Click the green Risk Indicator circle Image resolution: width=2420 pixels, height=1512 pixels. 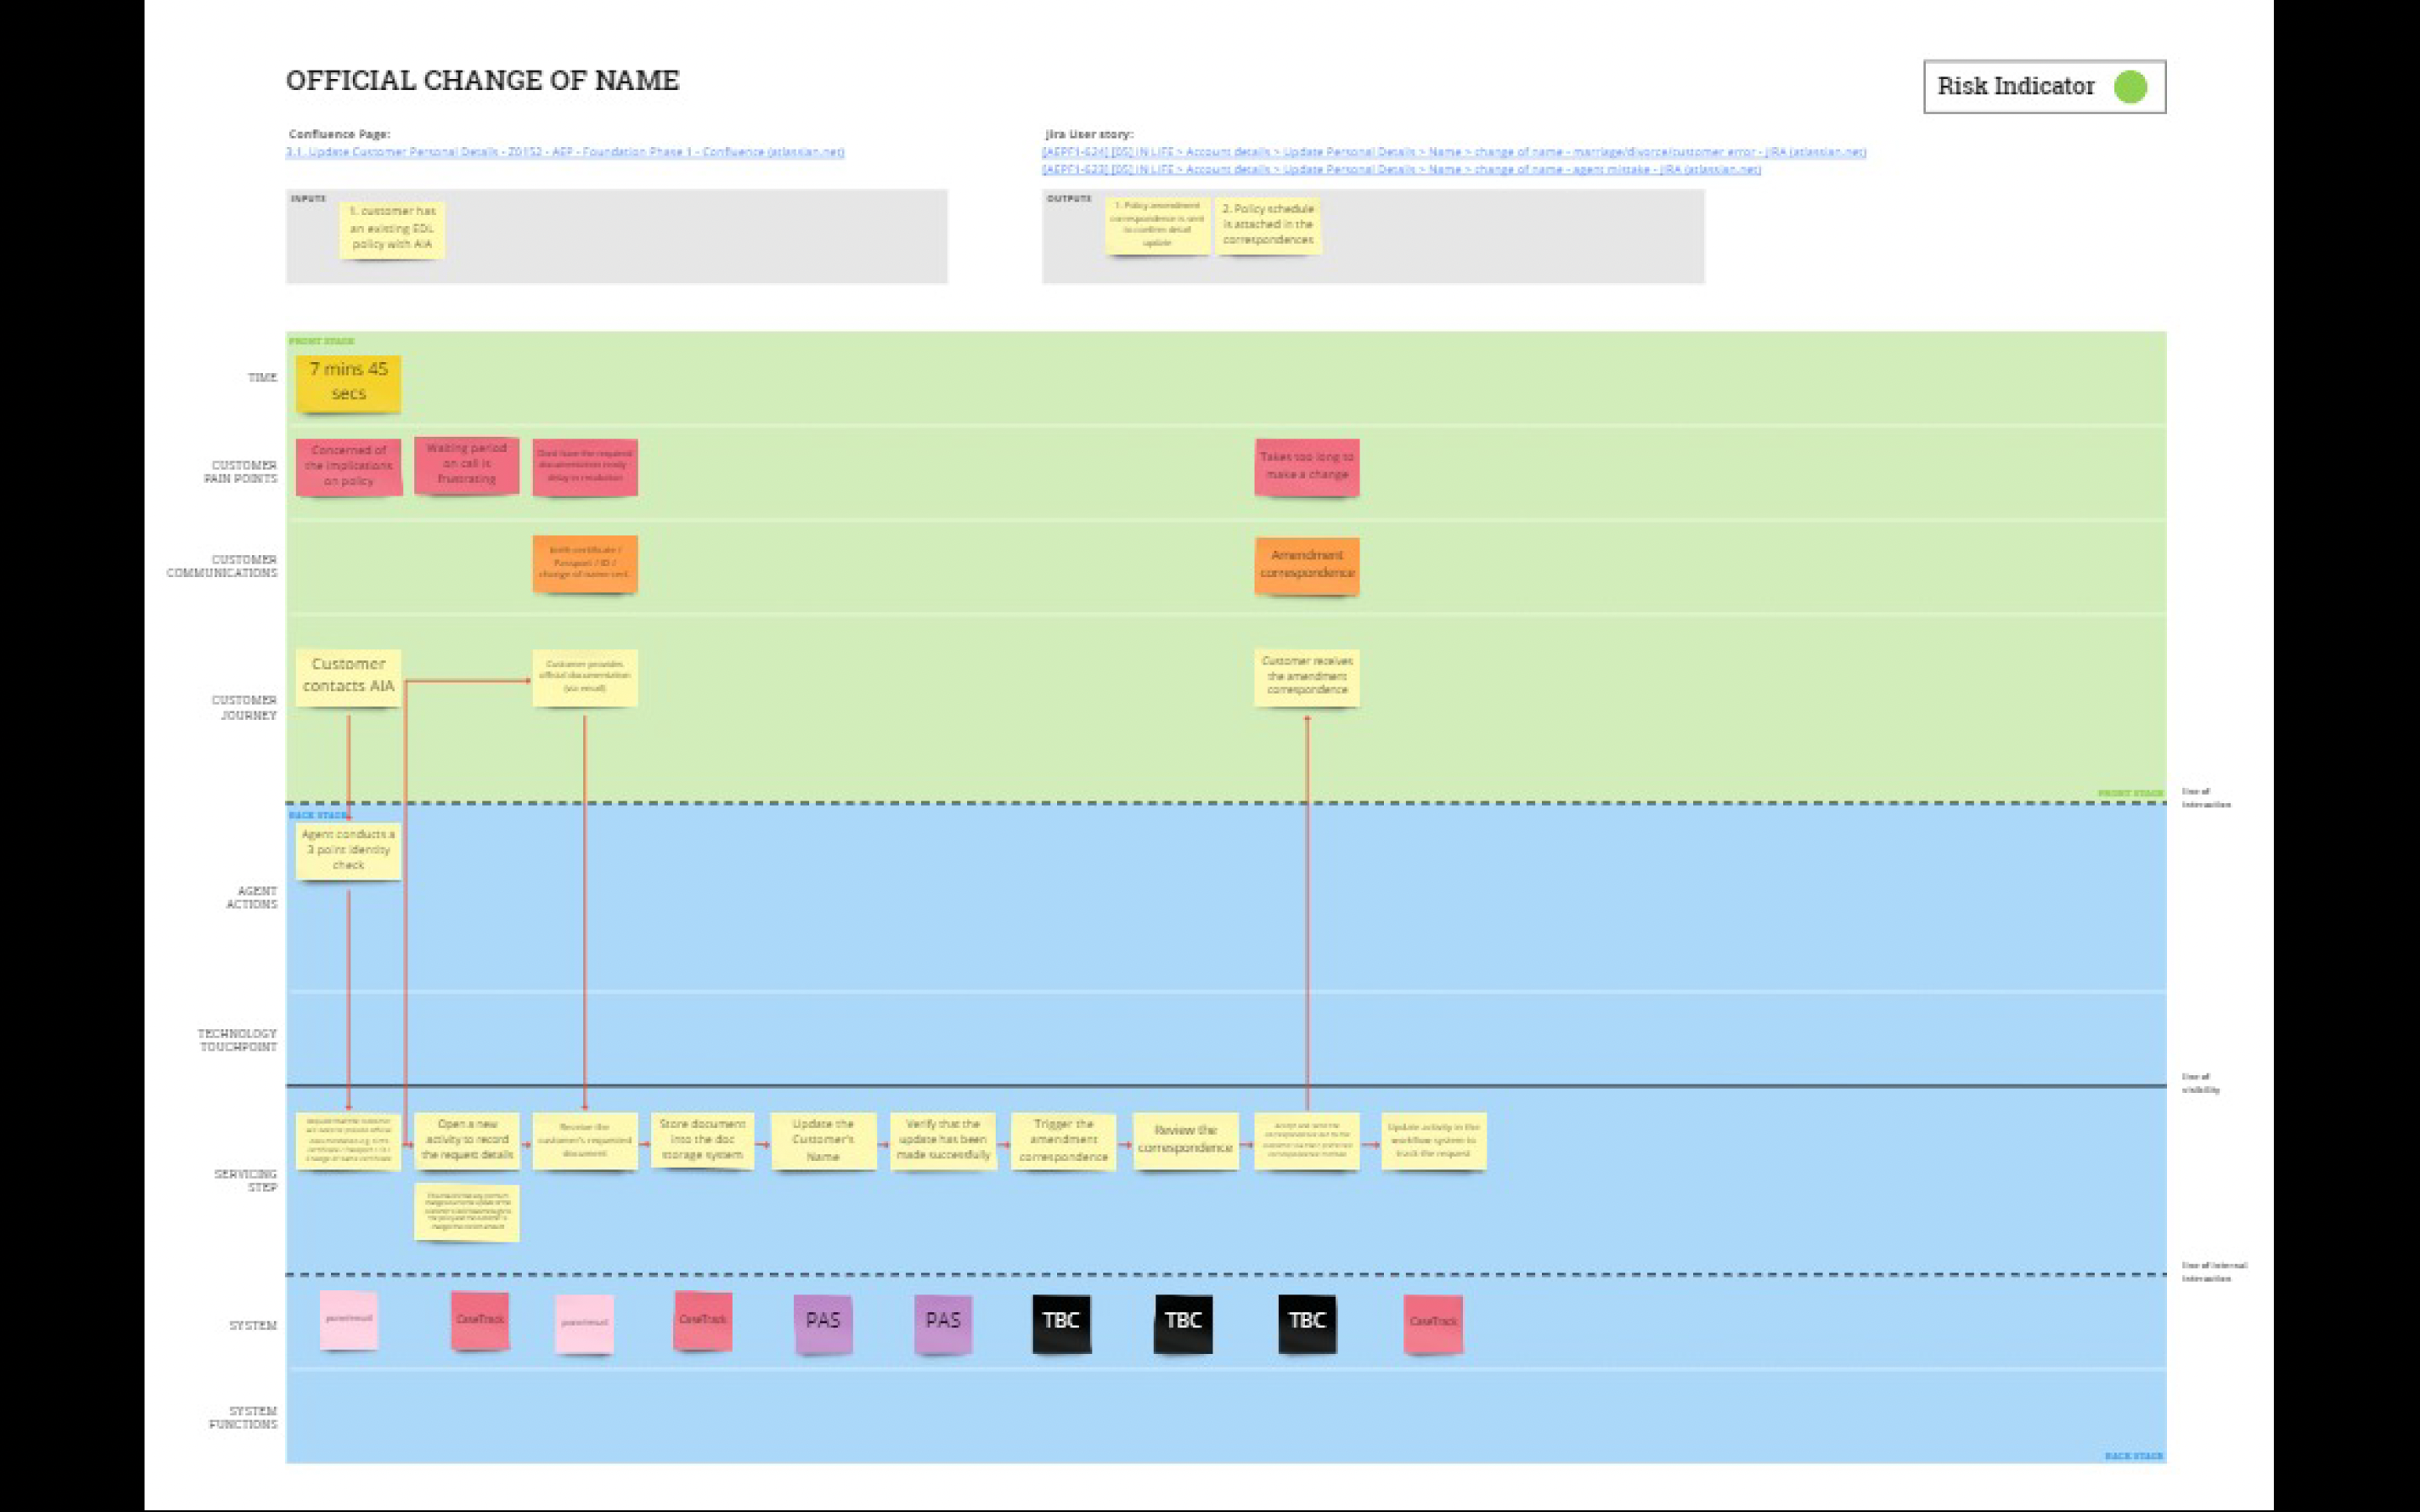tap(2130, 87)
